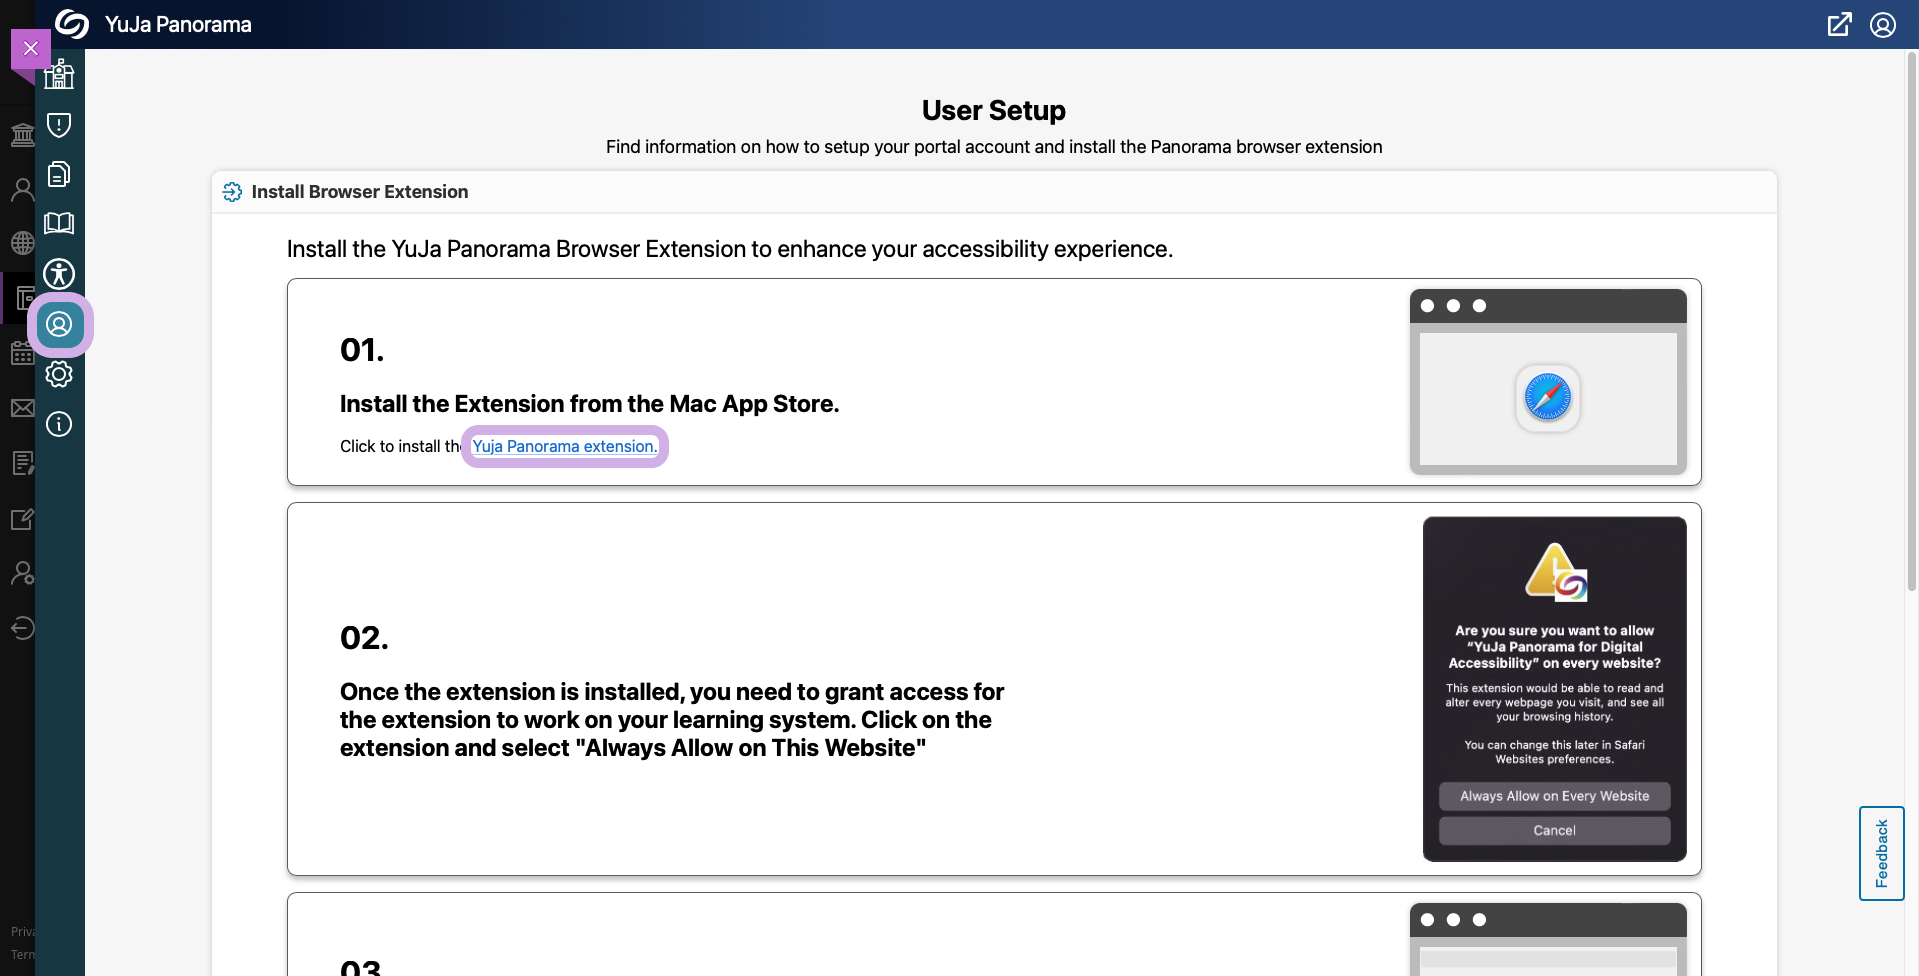Open the settings gear icon in sidebar

click(x=59, y=374)
